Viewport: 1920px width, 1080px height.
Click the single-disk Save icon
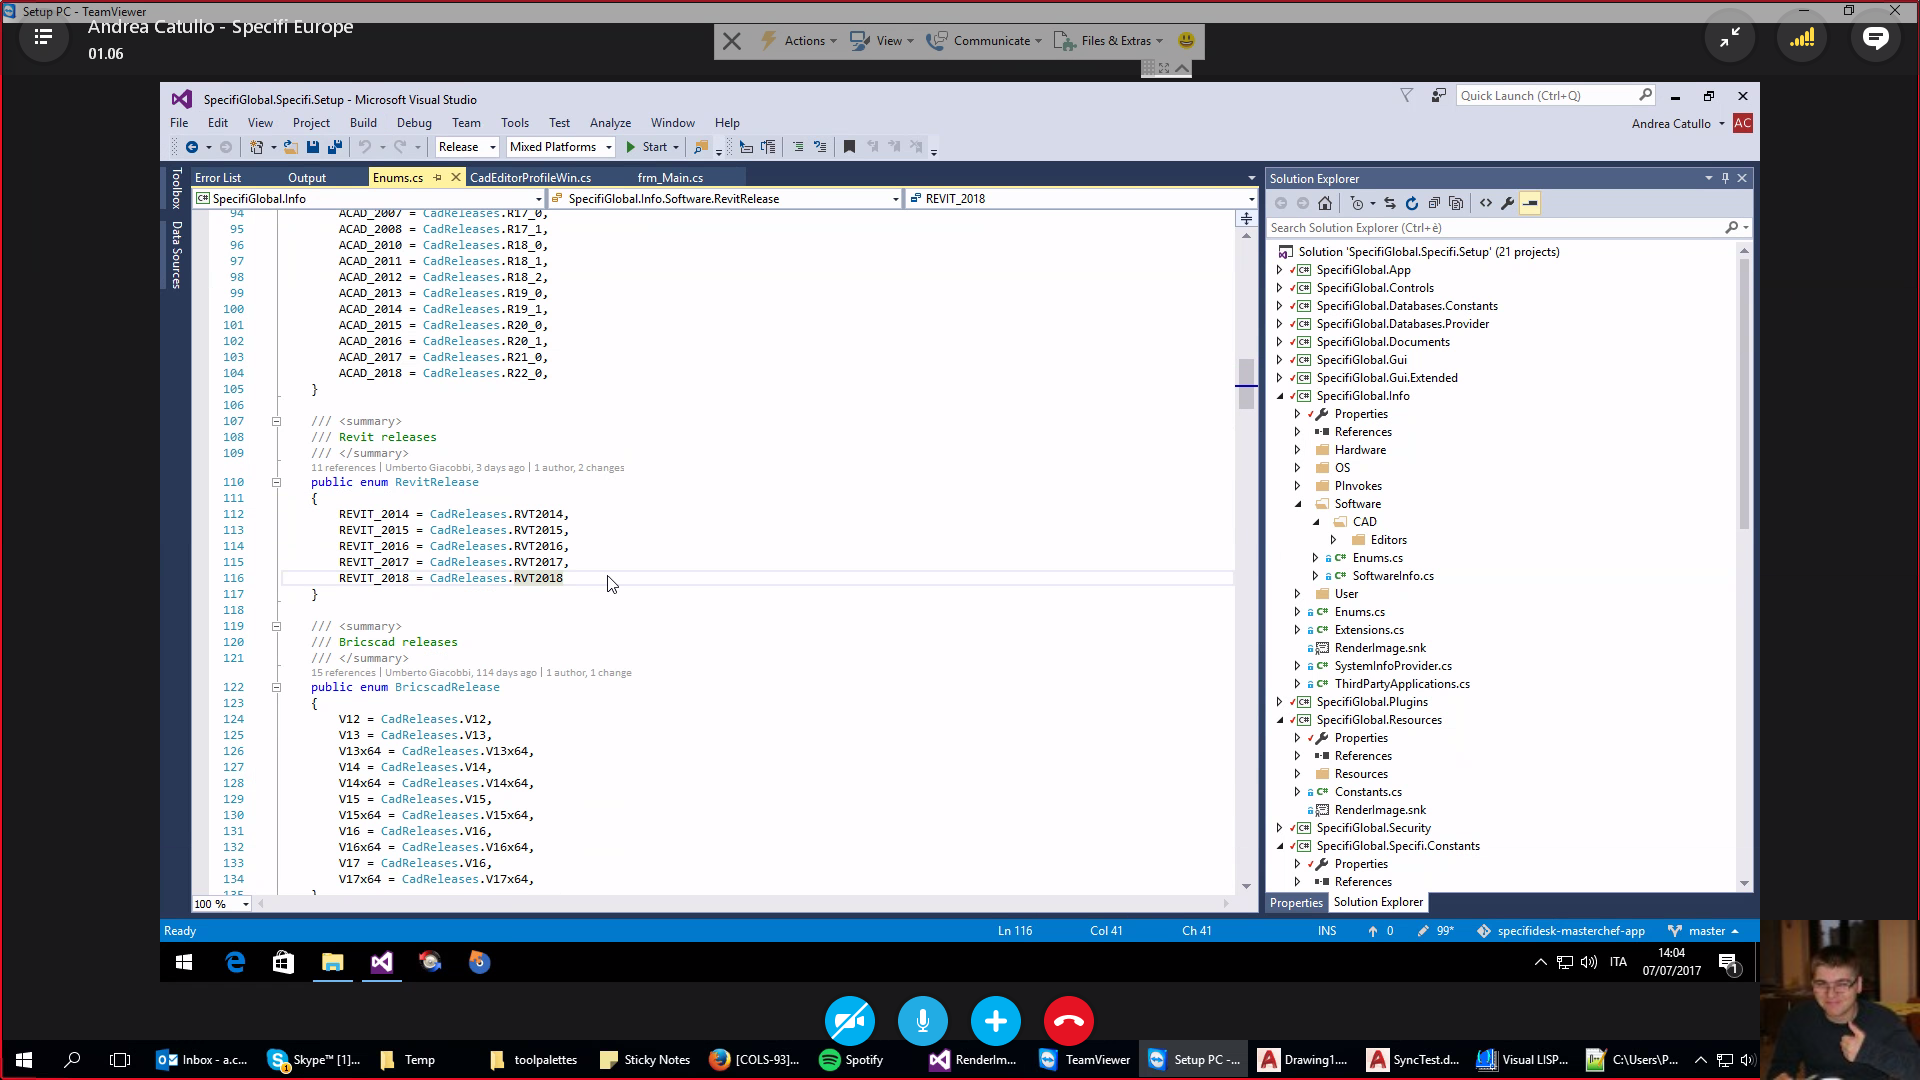[313, 147]
